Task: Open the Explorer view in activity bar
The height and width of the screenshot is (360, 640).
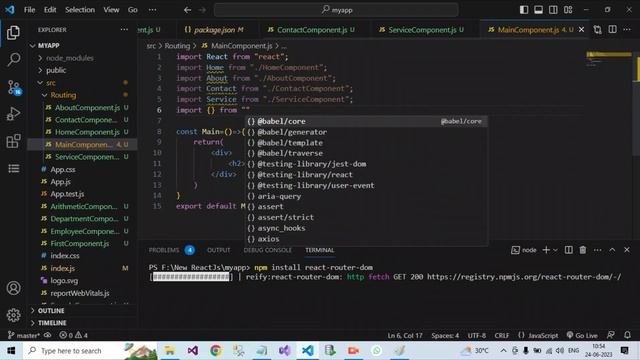Action: (13, 33)
